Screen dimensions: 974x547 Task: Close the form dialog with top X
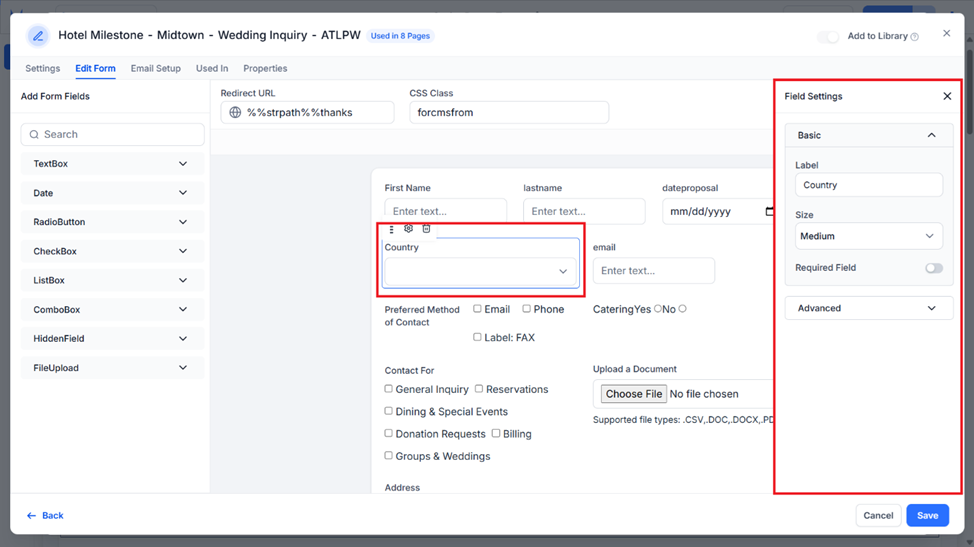pyautogui.click(x=946, y=33)
